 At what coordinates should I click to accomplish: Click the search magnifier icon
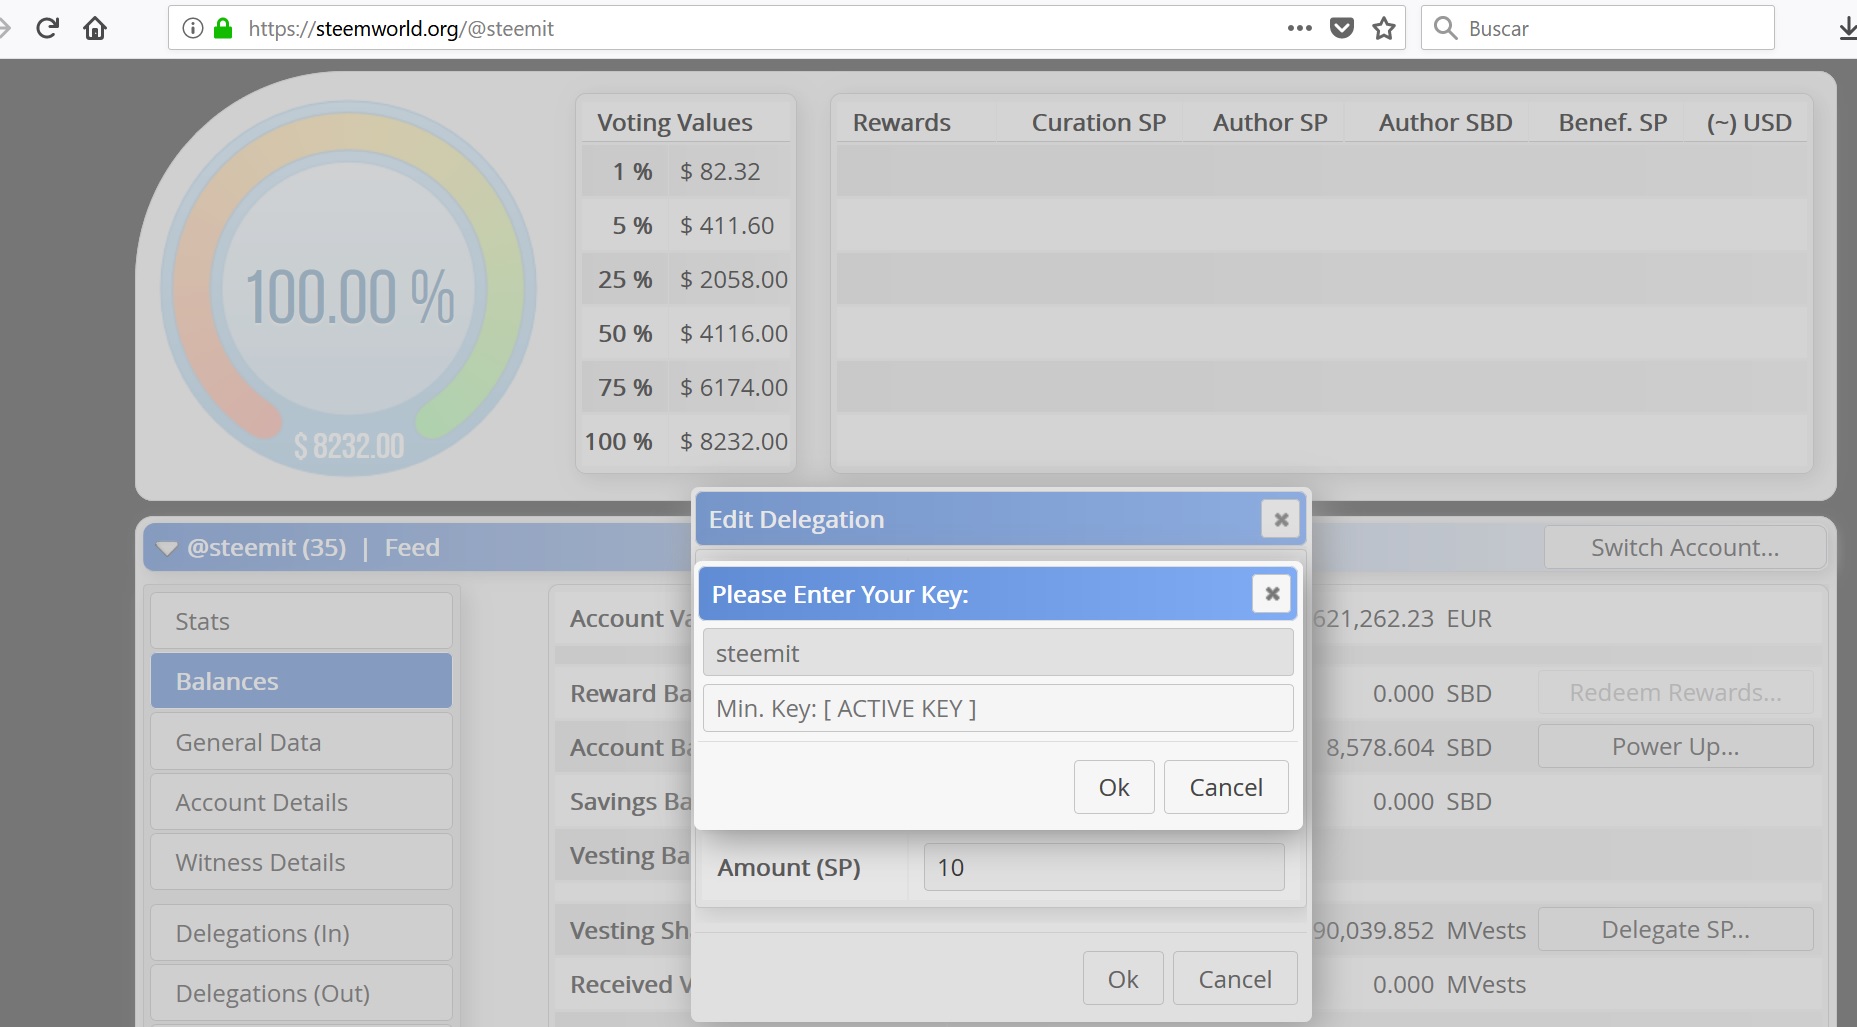(1445, 28)
